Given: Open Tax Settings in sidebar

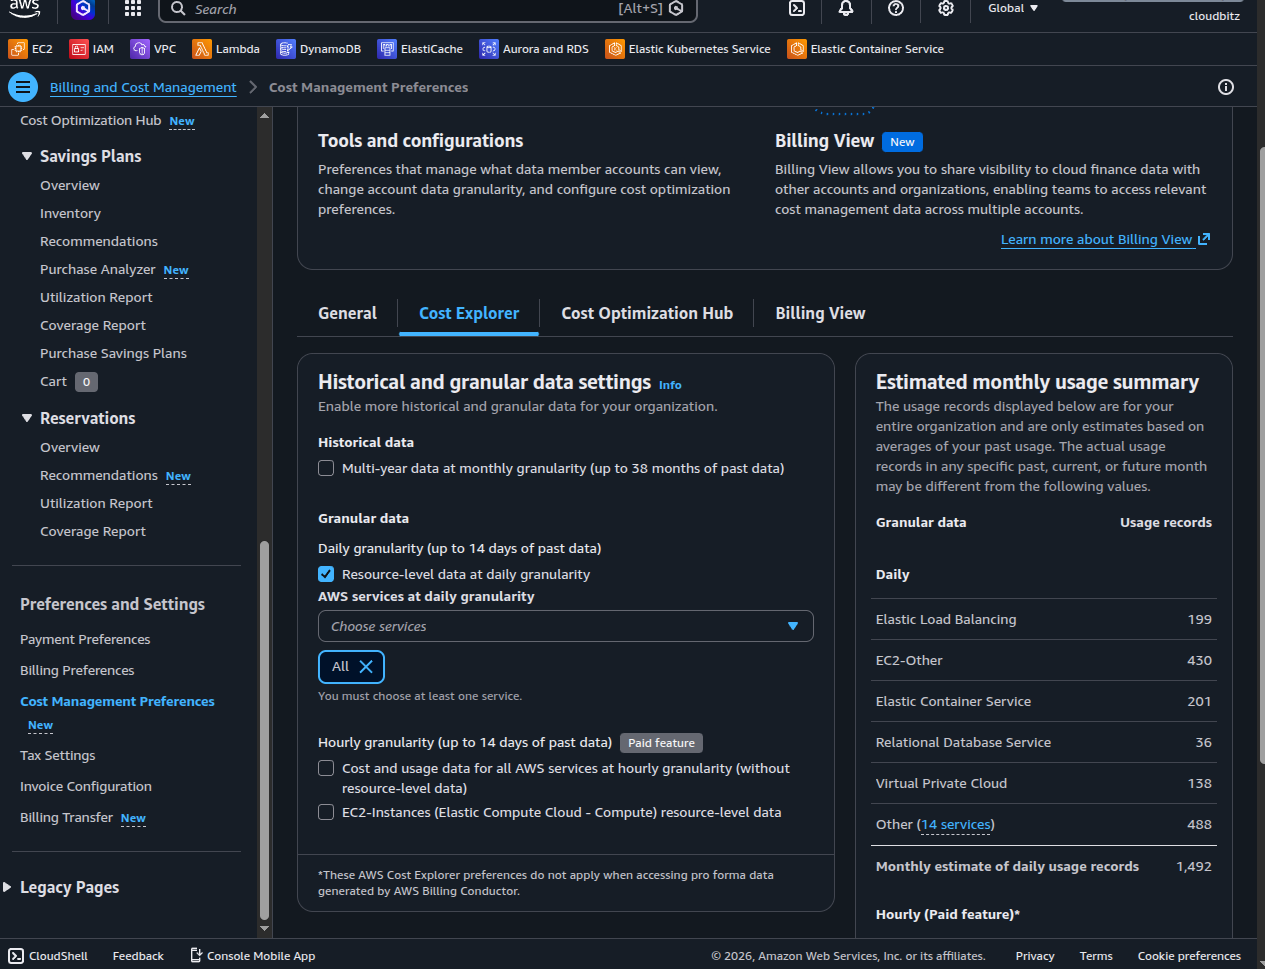Looking at the screenshot, I should point(58,755).
